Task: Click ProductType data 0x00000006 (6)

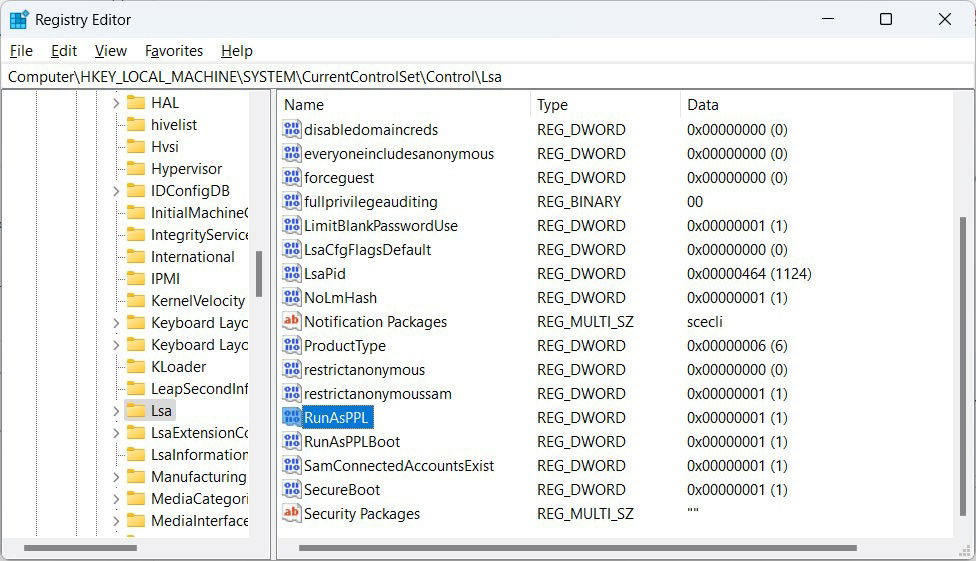Action: click(737, 346)
